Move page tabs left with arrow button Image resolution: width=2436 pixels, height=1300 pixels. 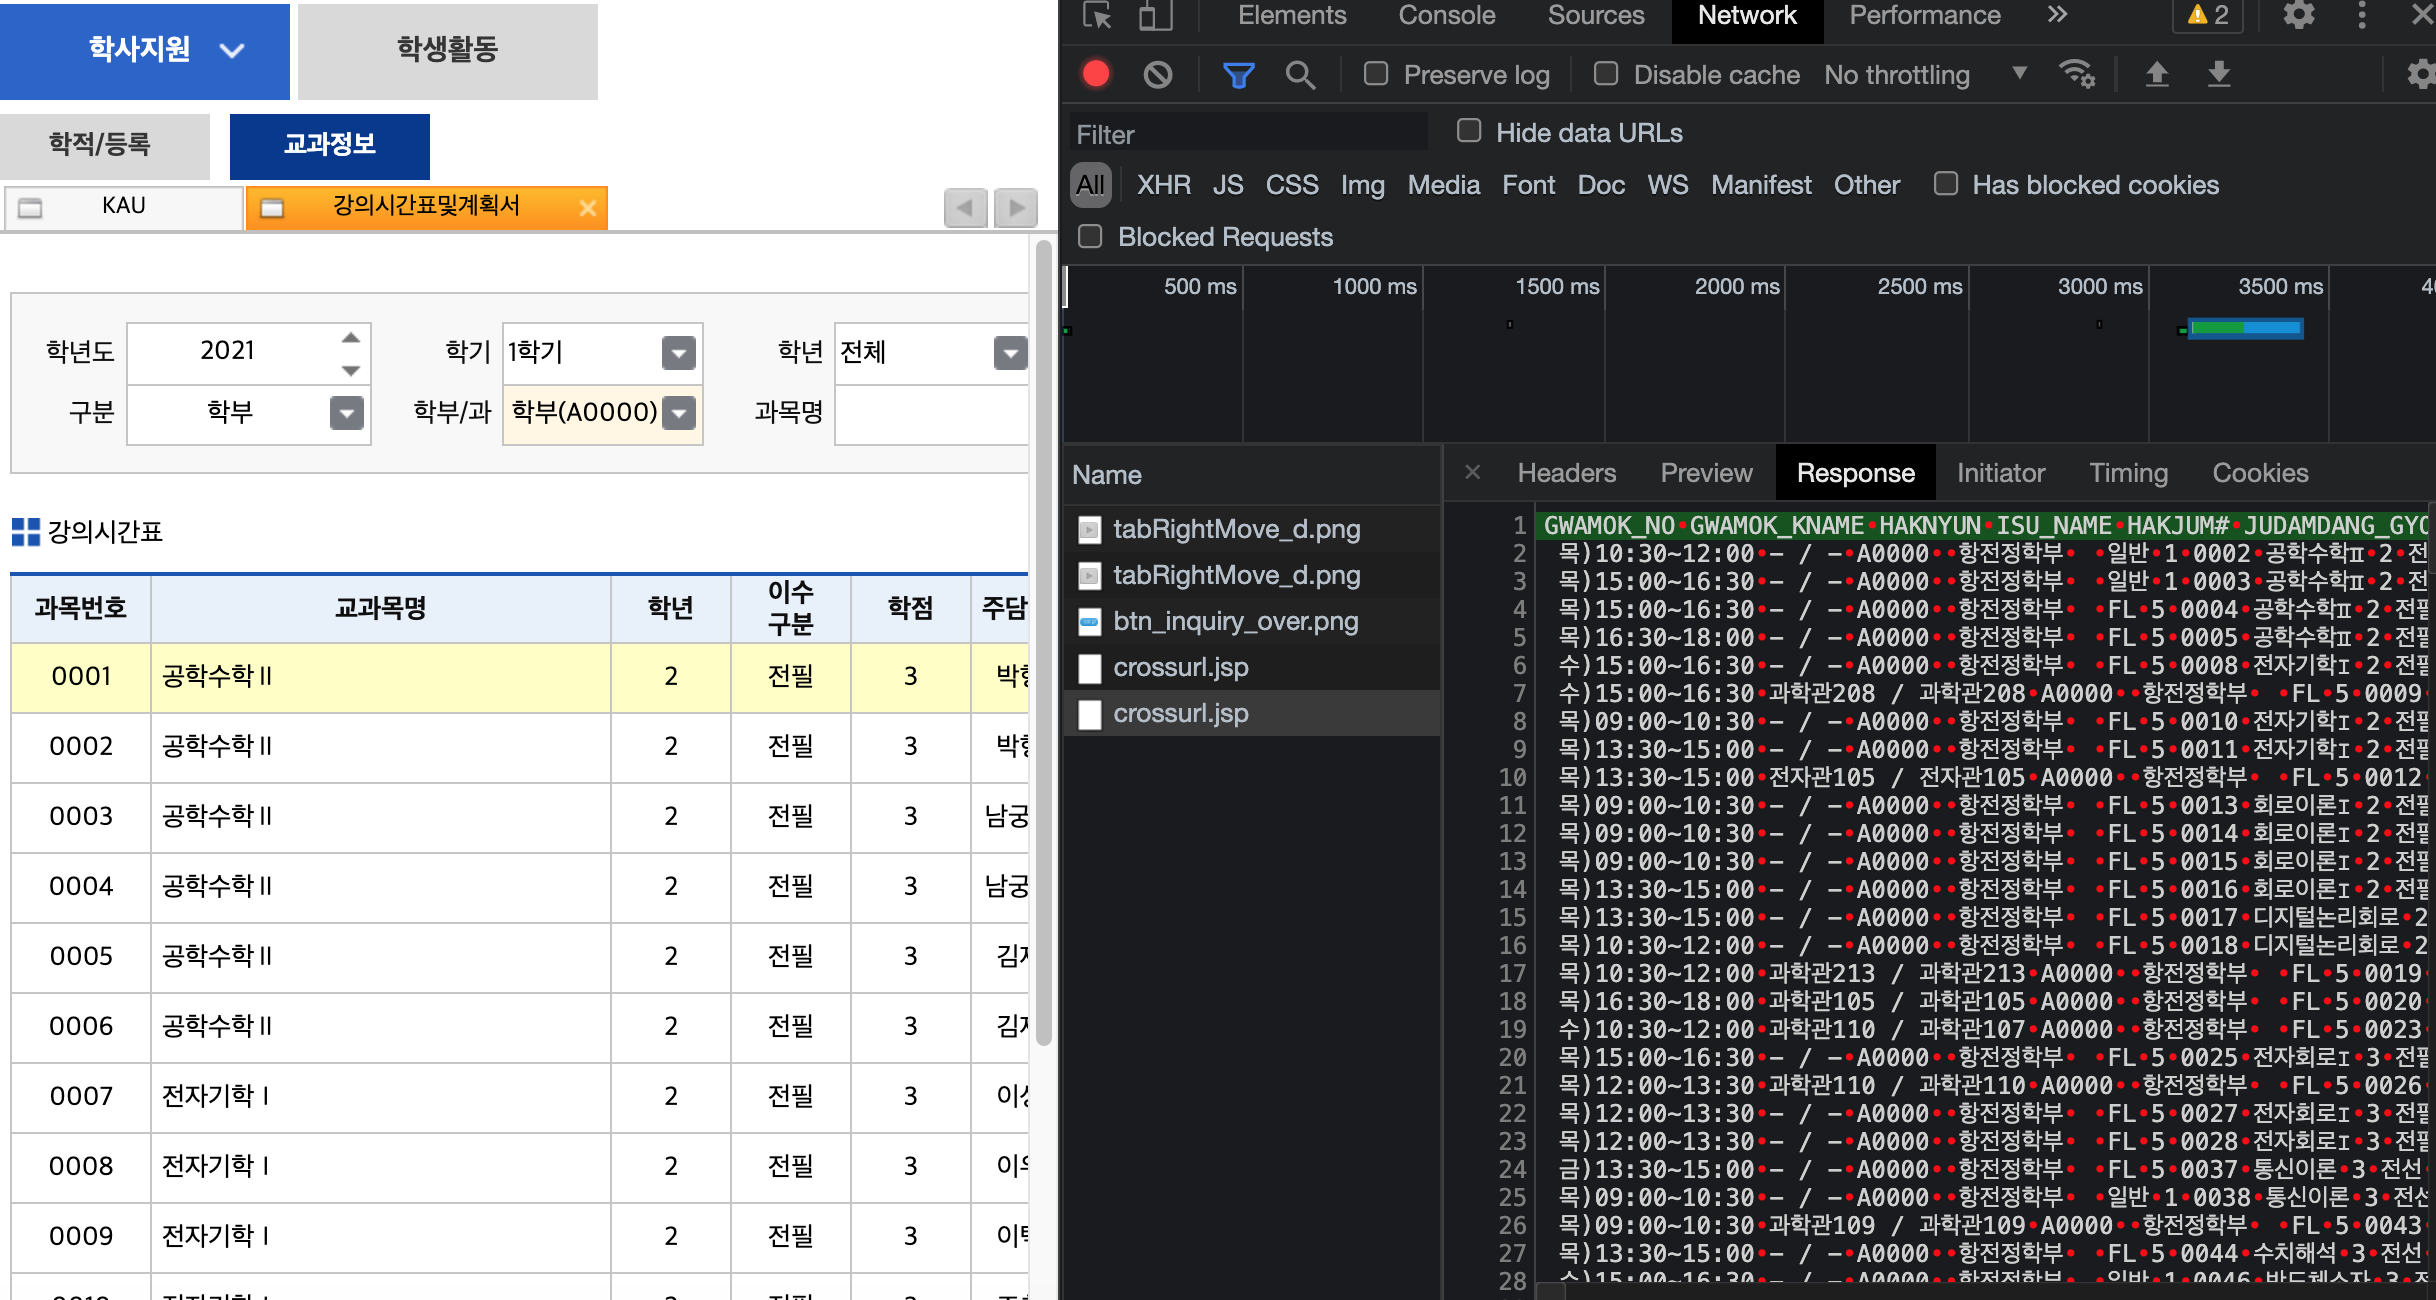[x=965, y=208]
